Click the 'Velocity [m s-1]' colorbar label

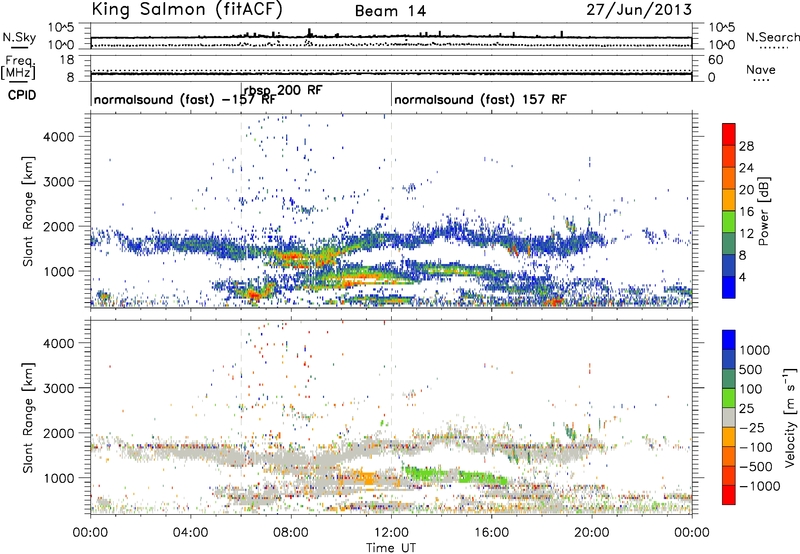pos(790,417)
